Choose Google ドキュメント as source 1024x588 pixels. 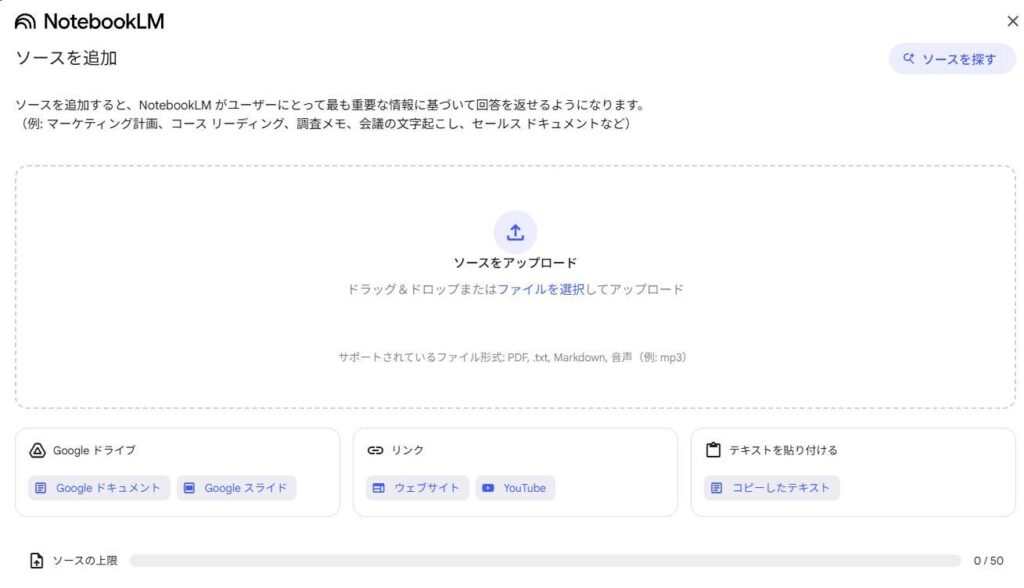coord(99,488)
